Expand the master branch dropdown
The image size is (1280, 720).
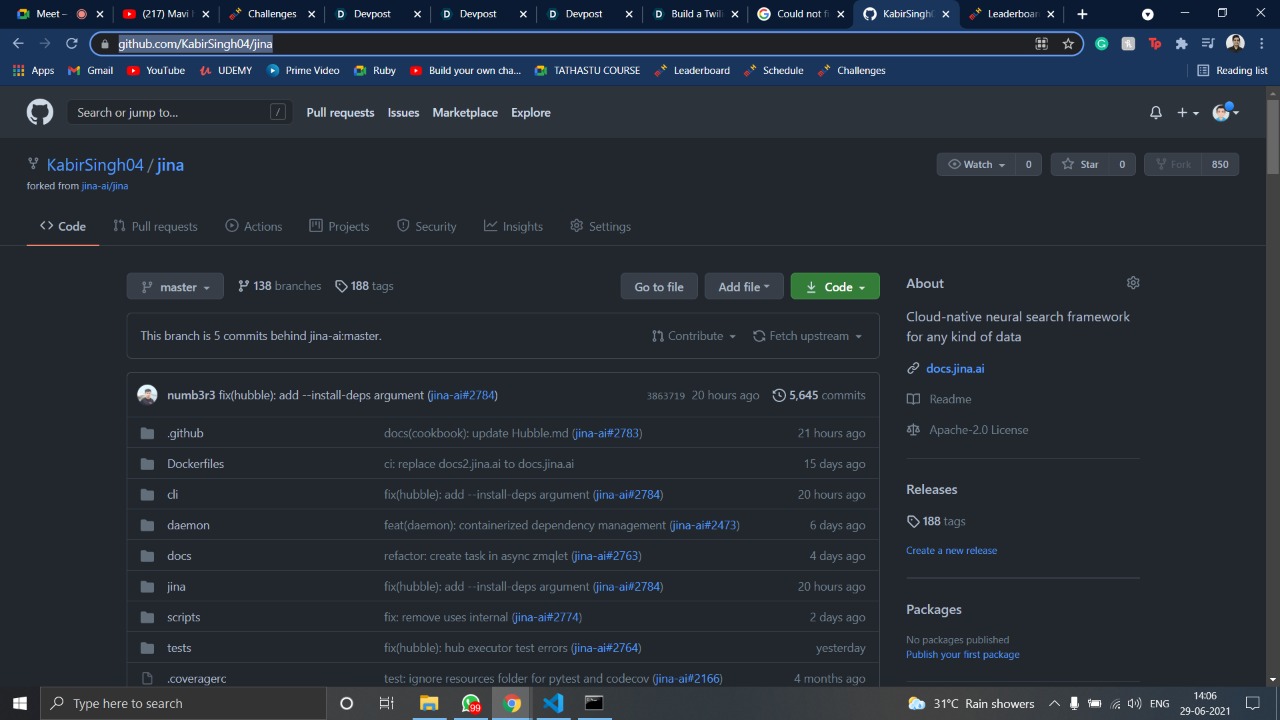(175, 286)
